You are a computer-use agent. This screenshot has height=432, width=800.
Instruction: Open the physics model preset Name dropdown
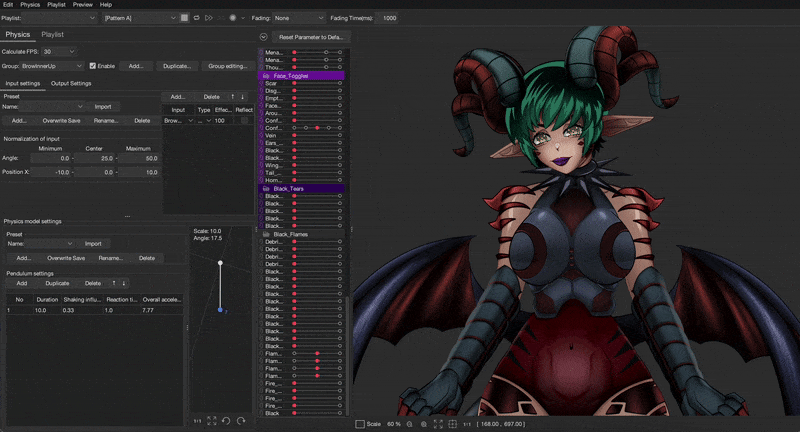pos(48,244)
